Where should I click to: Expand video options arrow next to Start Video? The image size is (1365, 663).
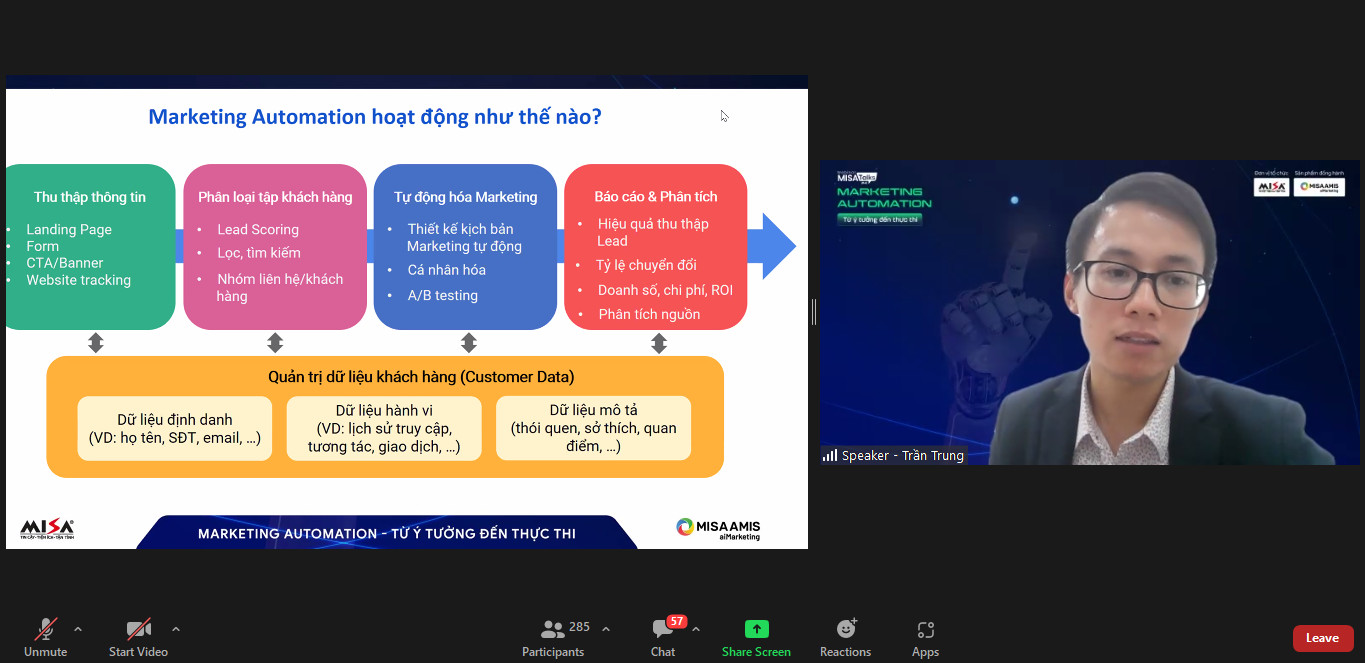coord(176,629)
